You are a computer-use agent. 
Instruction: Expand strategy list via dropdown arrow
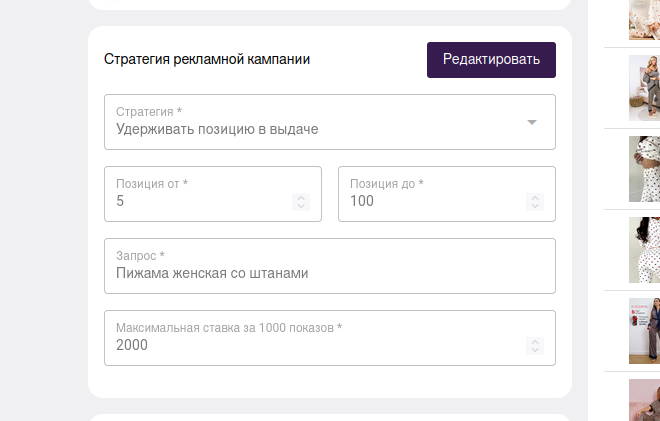[x=532, y=122]
